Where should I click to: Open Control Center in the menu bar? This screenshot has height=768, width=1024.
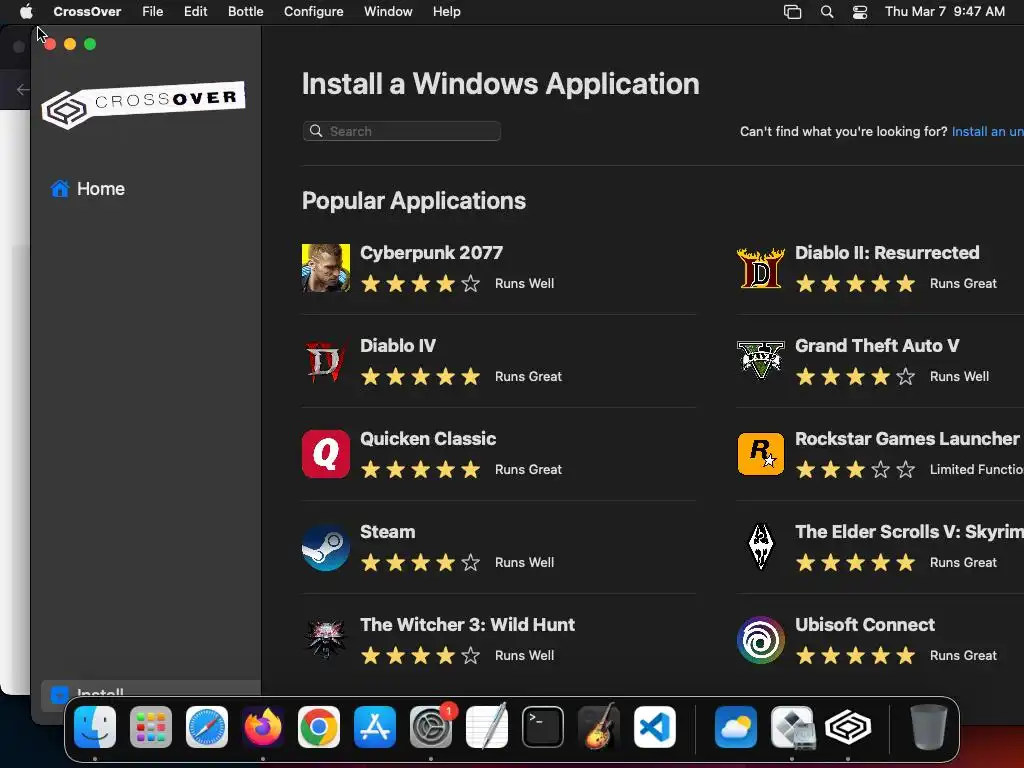[x=860, y=12]
